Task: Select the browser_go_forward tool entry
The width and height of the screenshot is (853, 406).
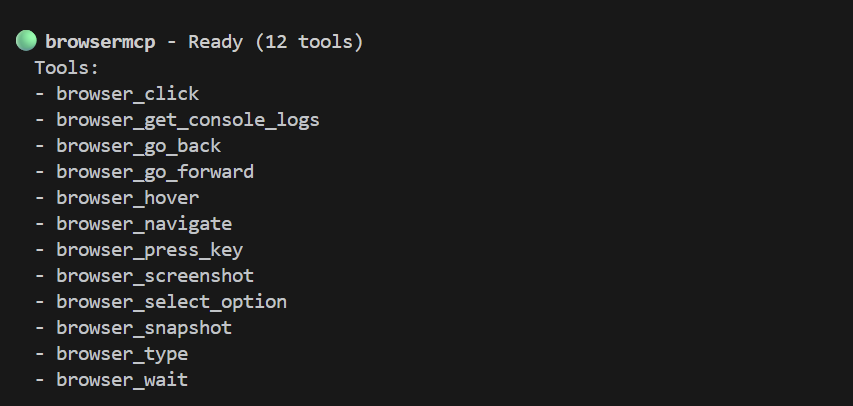Action: click(155, 172)
